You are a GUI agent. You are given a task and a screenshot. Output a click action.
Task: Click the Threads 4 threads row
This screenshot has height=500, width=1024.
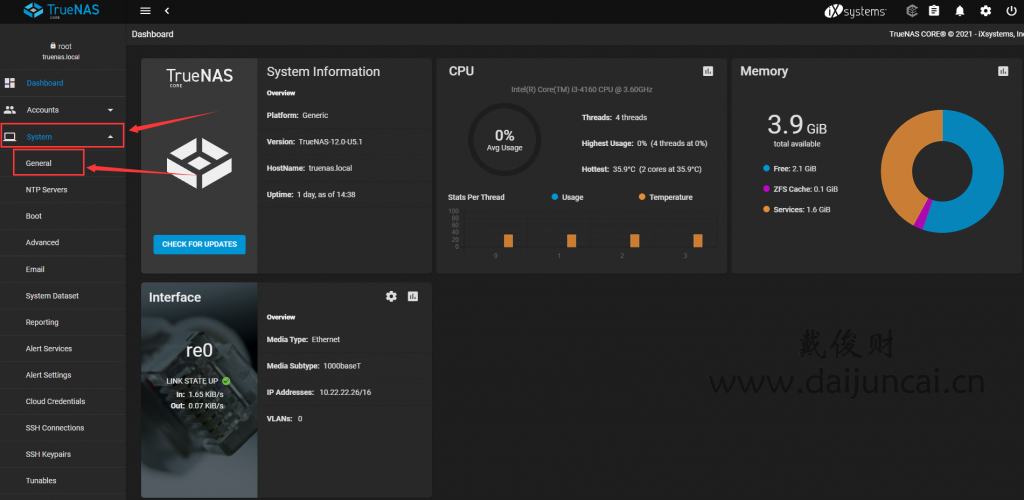[x=615, y=117]
